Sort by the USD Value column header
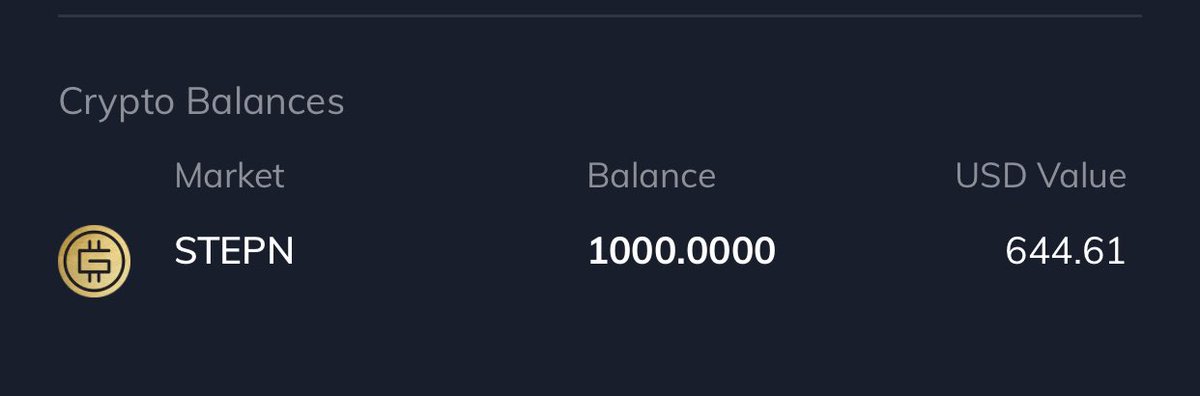This screenshot has height=396, width=1200. point(1041,176)
